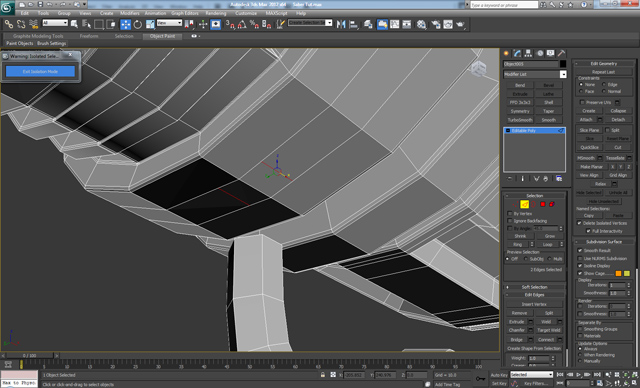Open the selection filter All dropdown
Viewport: 640px width, 388px height.
[x=55, y=23]
